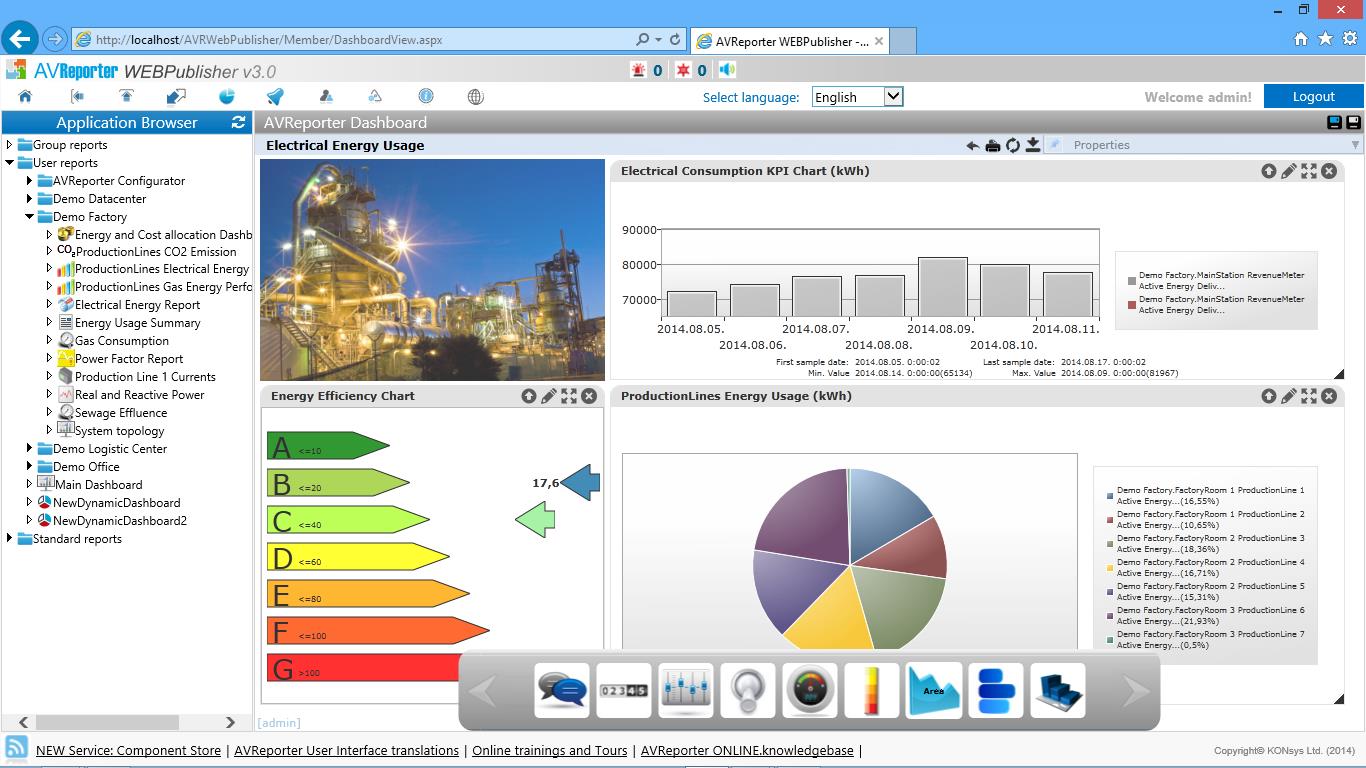This screenshot has width=1366, height=768.
Task: Click the globe toolbar icon
Action: click(475, 97)
